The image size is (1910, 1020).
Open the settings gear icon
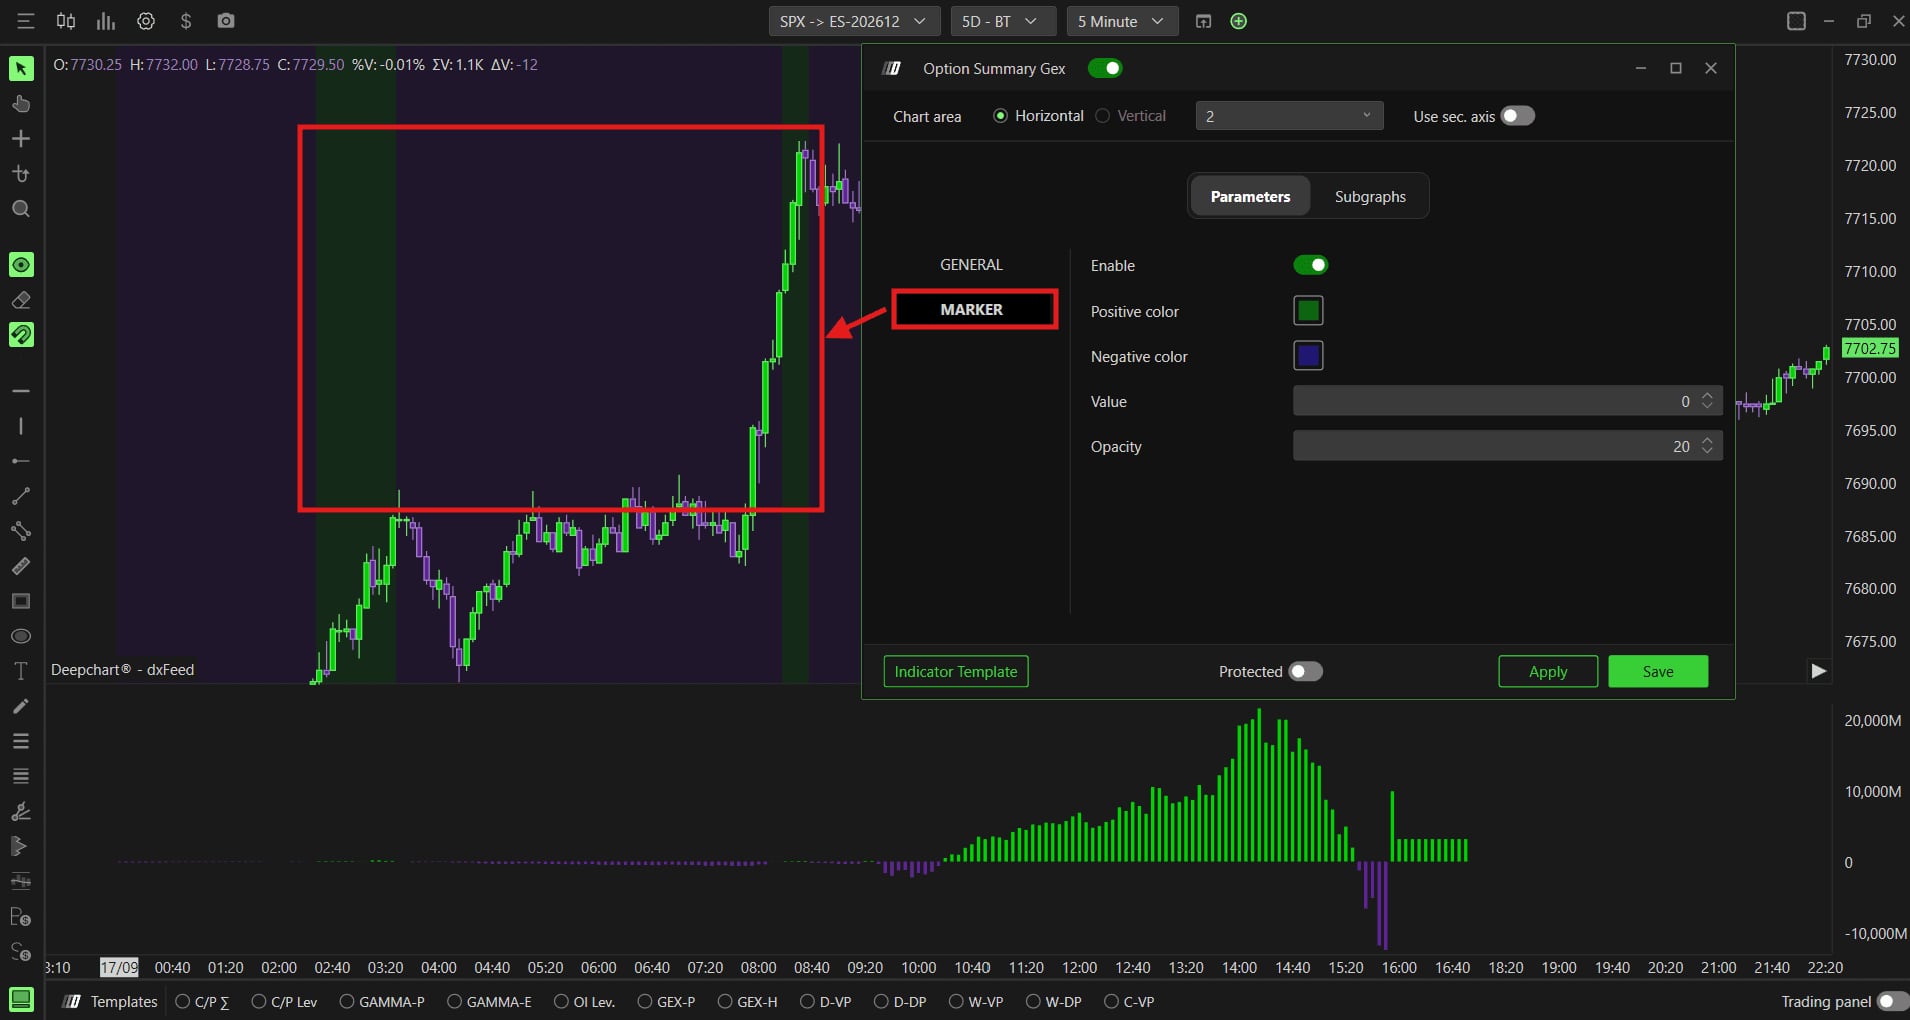pyautogui.click(x=146, y=21)
